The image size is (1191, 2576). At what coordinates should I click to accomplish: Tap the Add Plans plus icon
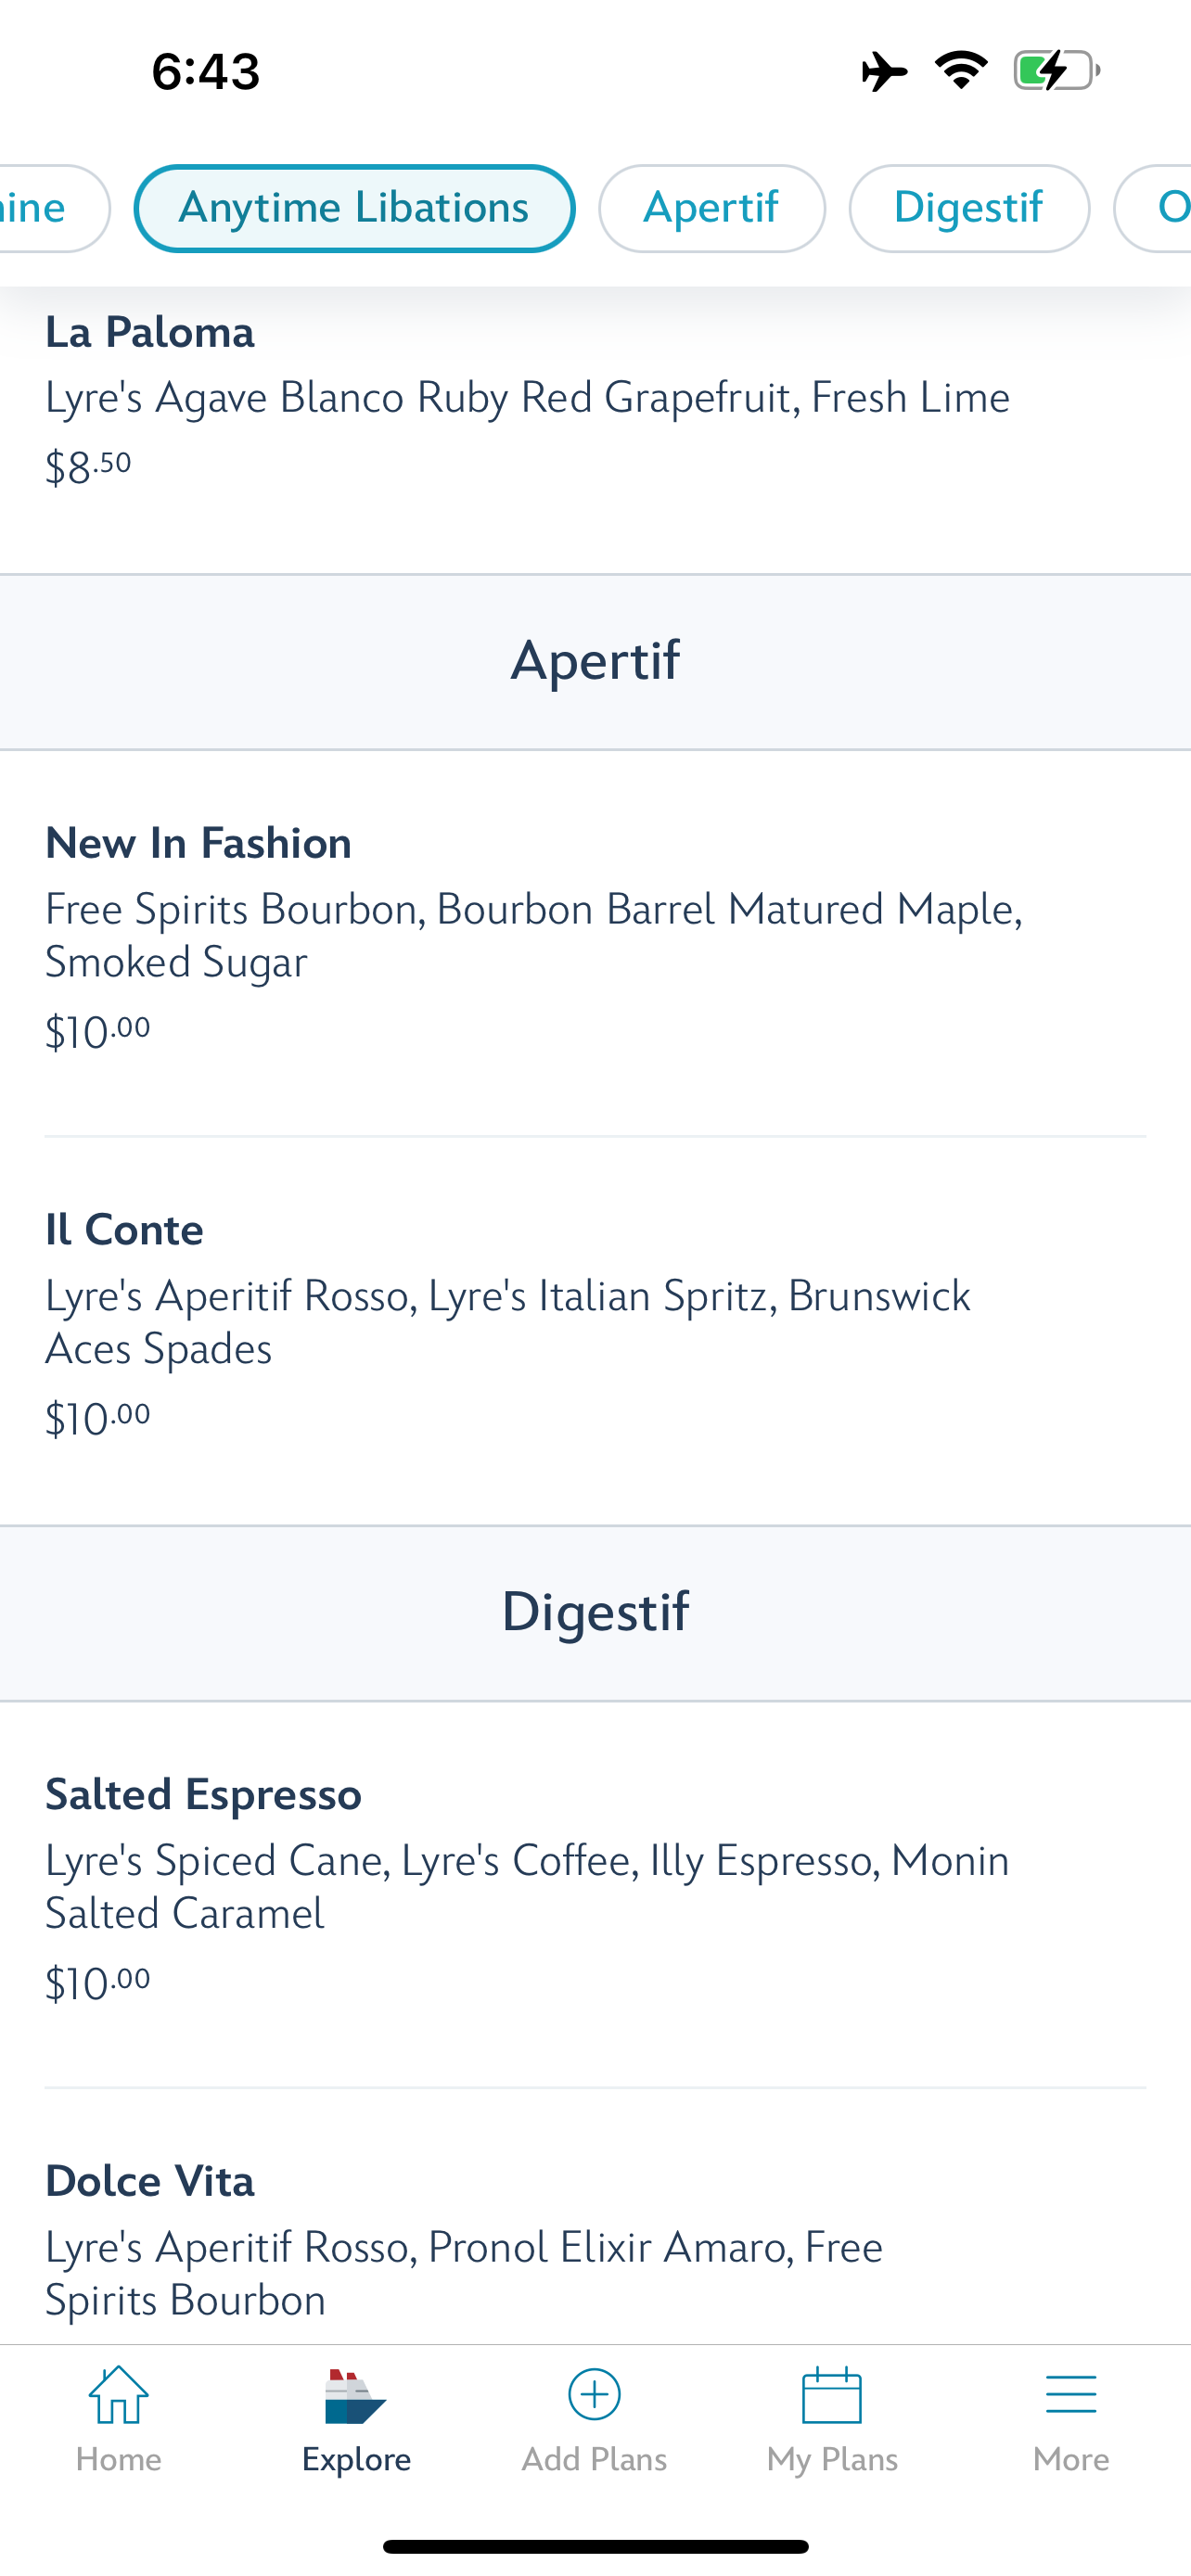pos(594,2394)
